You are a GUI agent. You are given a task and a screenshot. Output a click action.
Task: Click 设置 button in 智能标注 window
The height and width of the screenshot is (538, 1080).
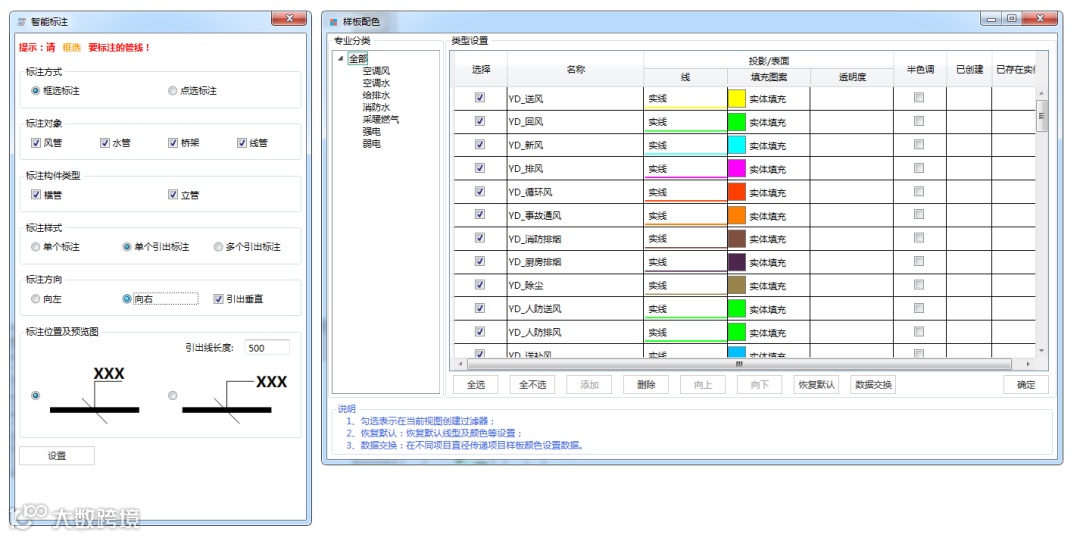57,456
